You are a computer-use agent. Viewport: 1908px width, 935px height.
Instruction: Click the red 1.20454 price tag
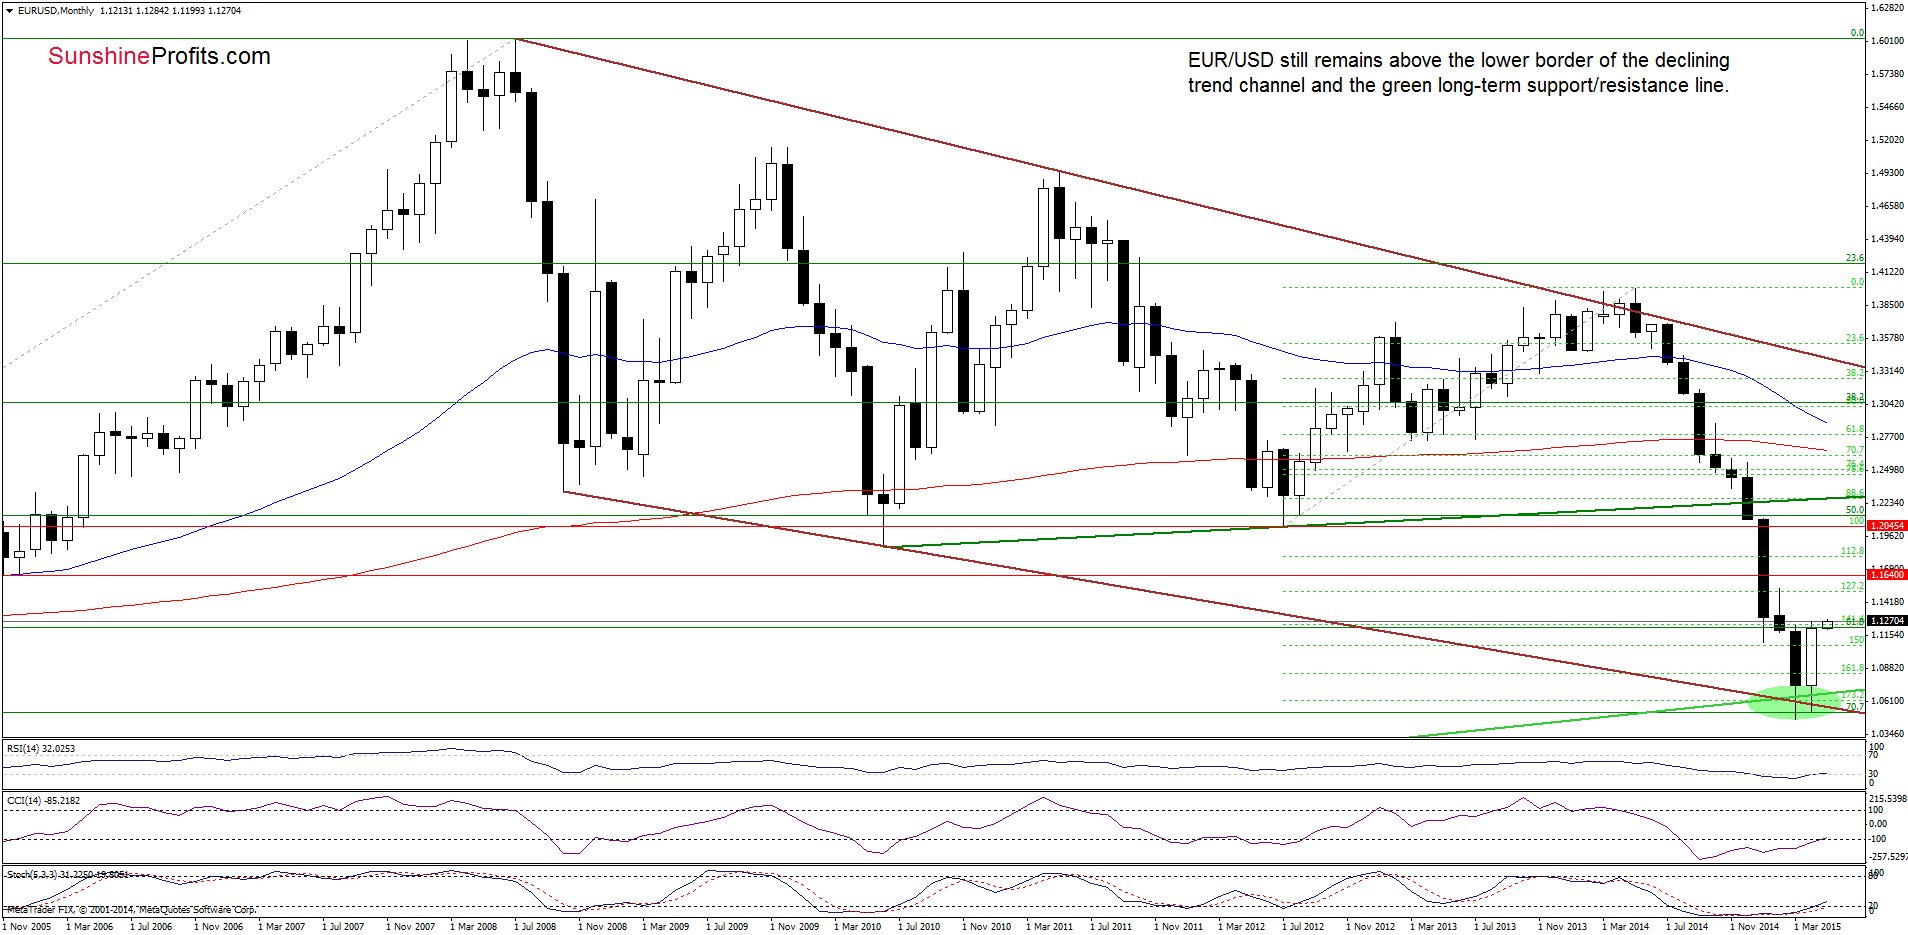click(x=1887, y=525)
